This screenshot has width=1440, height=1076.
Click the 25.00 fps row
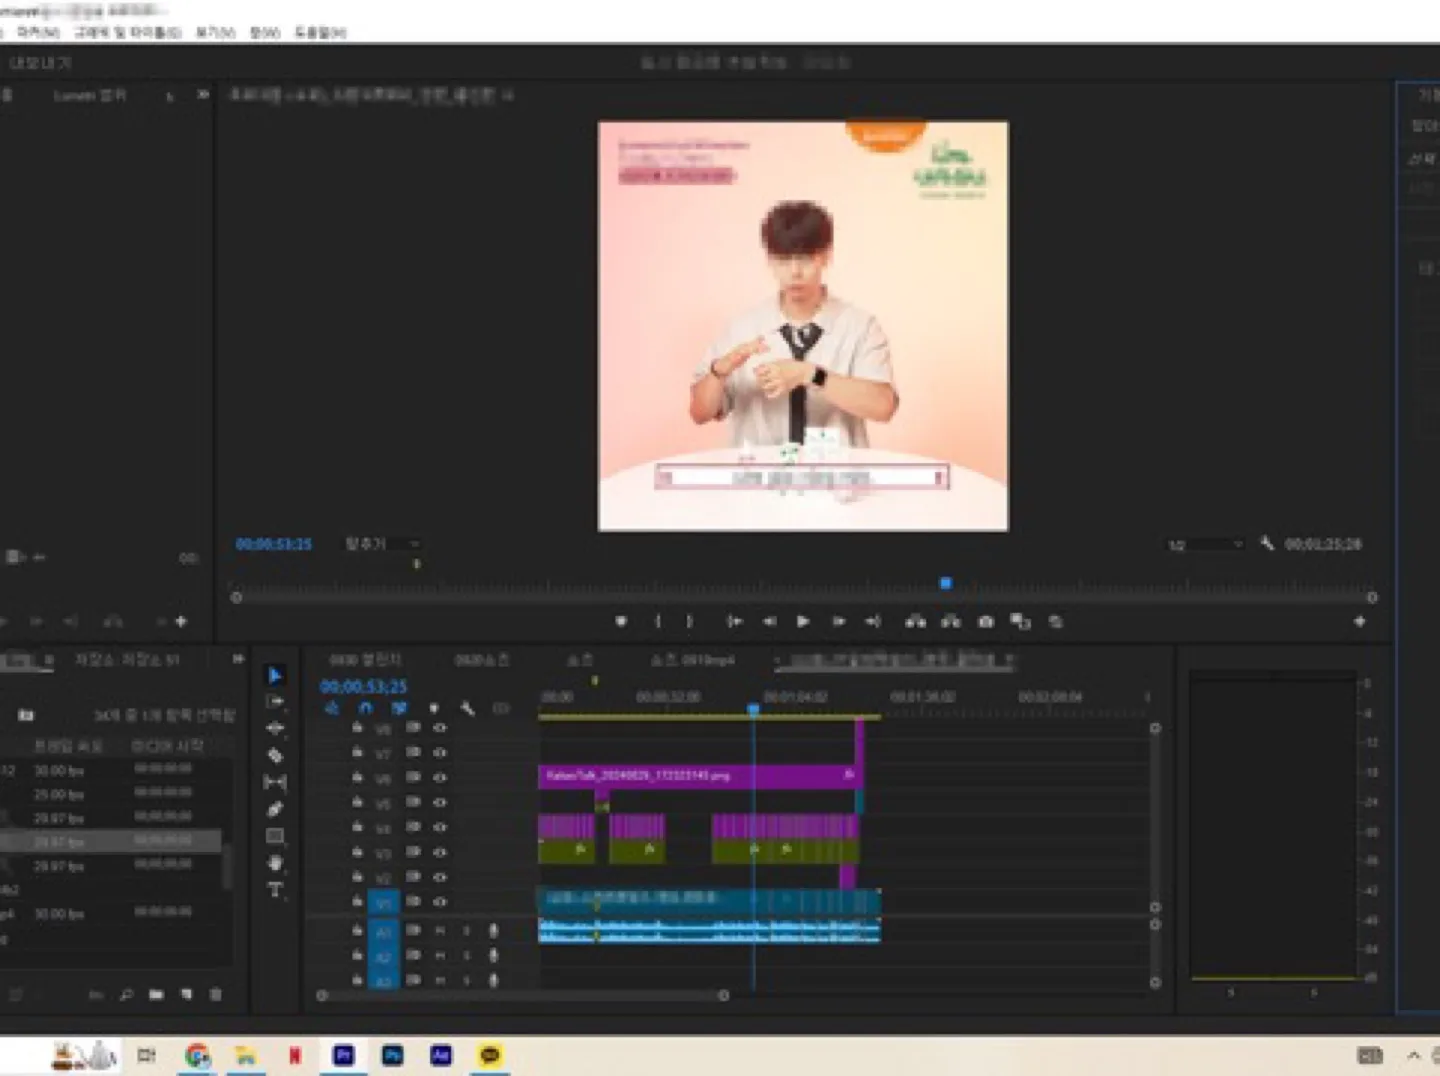pos(112,794)
